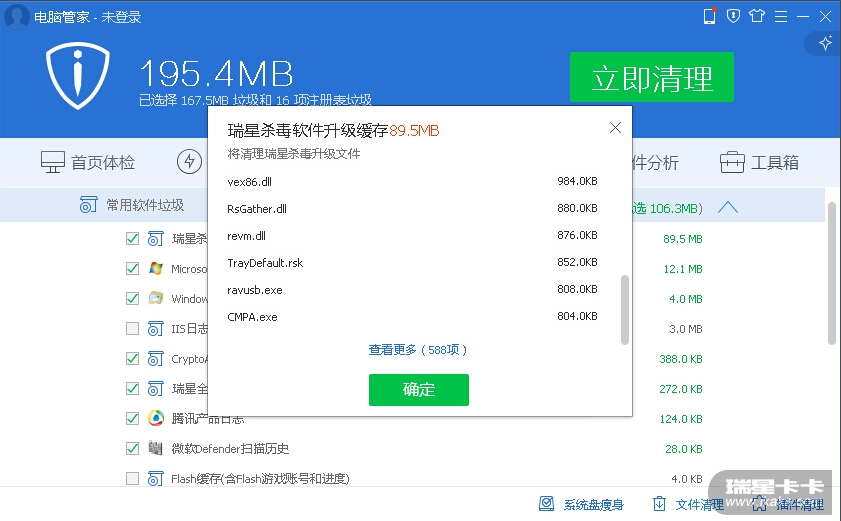Click the 常用软件垃圾 category icon
Viewport: 841px width, 521px height.
(x=88, y=204)
